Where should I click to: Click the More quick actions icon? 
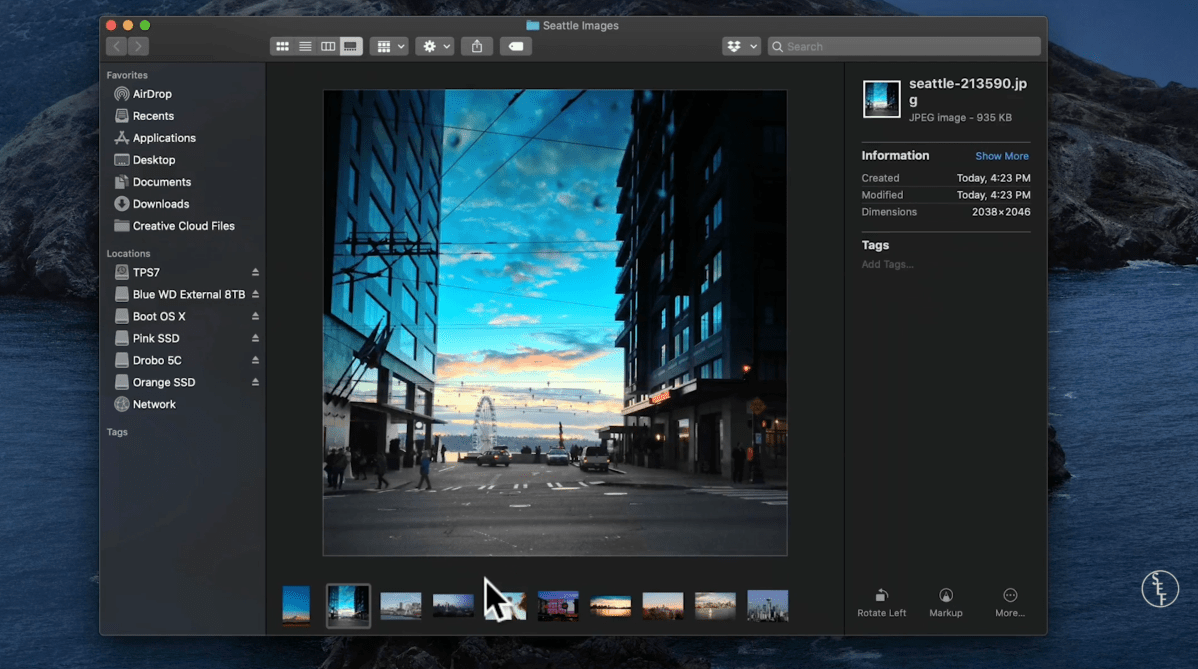click(1009, 600)
